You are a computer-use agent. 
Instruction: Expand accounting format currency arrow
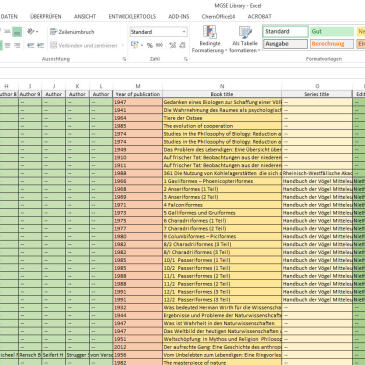pyautogui.click(x=142, y=45)
